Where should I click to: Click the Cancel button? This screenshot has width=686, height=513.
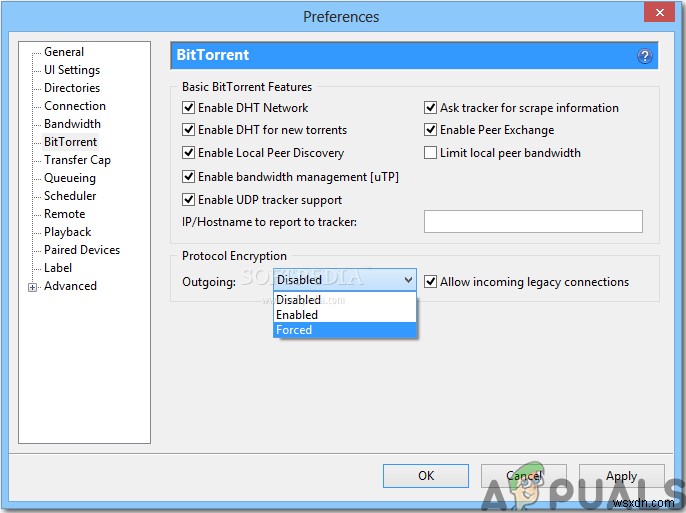(x=524, y=476)
